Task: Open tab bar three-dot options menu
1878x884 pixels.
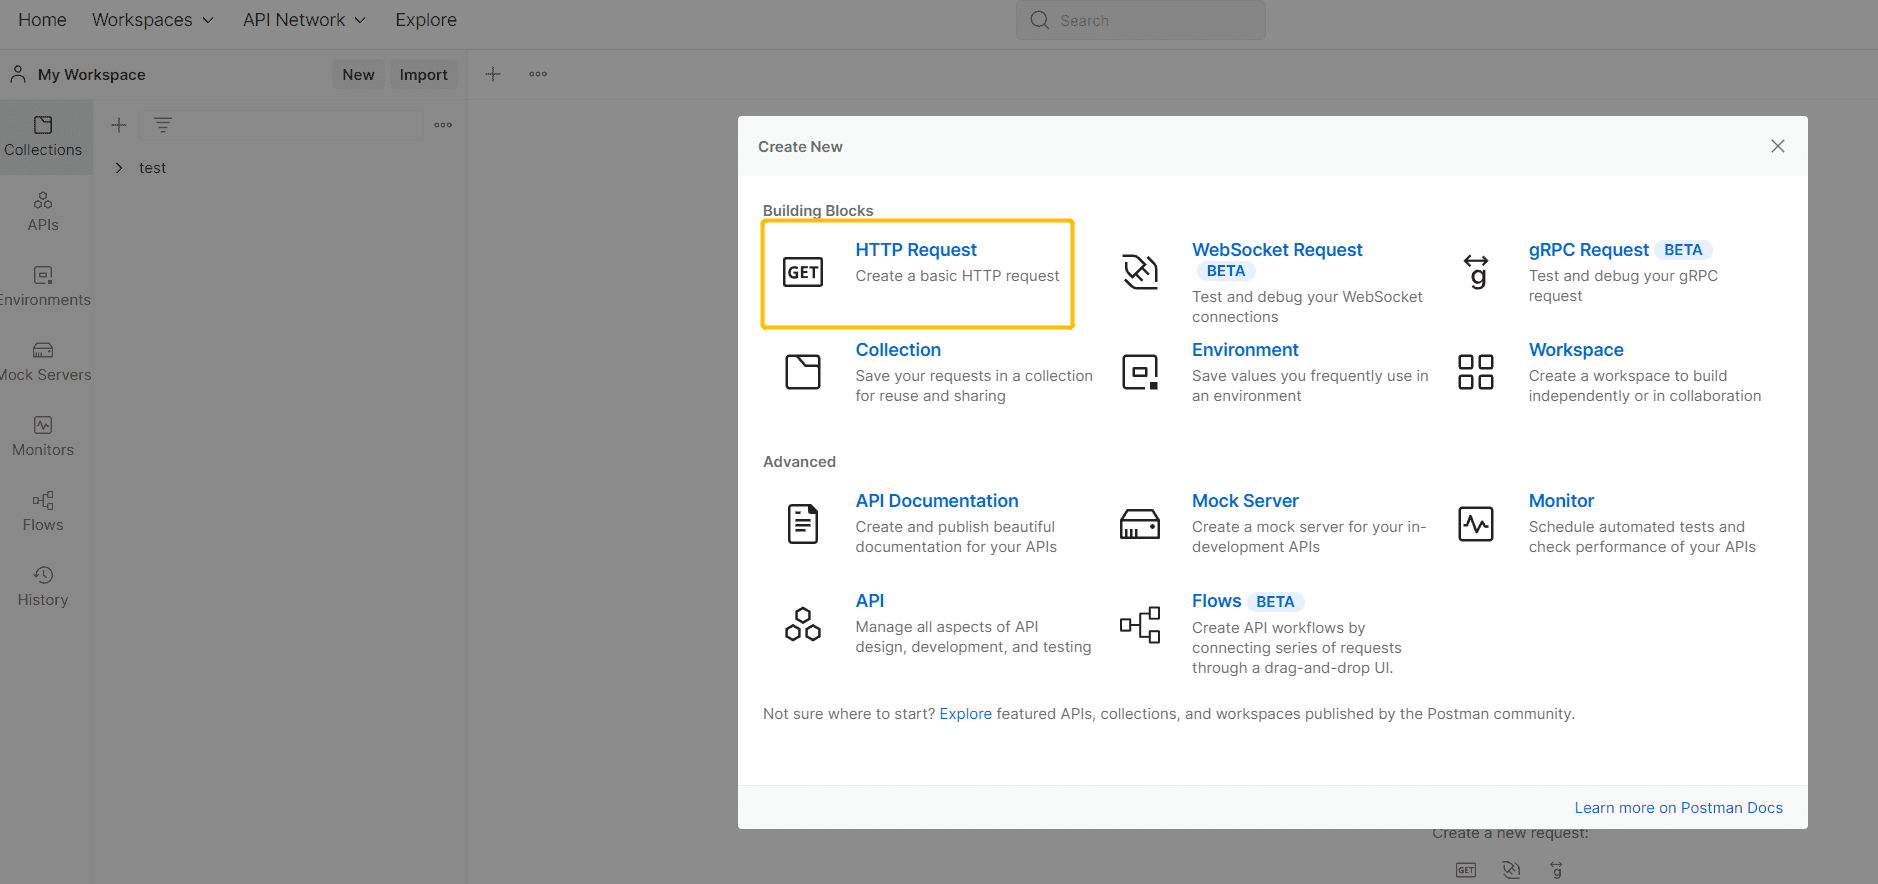Action: click(538, 74)
